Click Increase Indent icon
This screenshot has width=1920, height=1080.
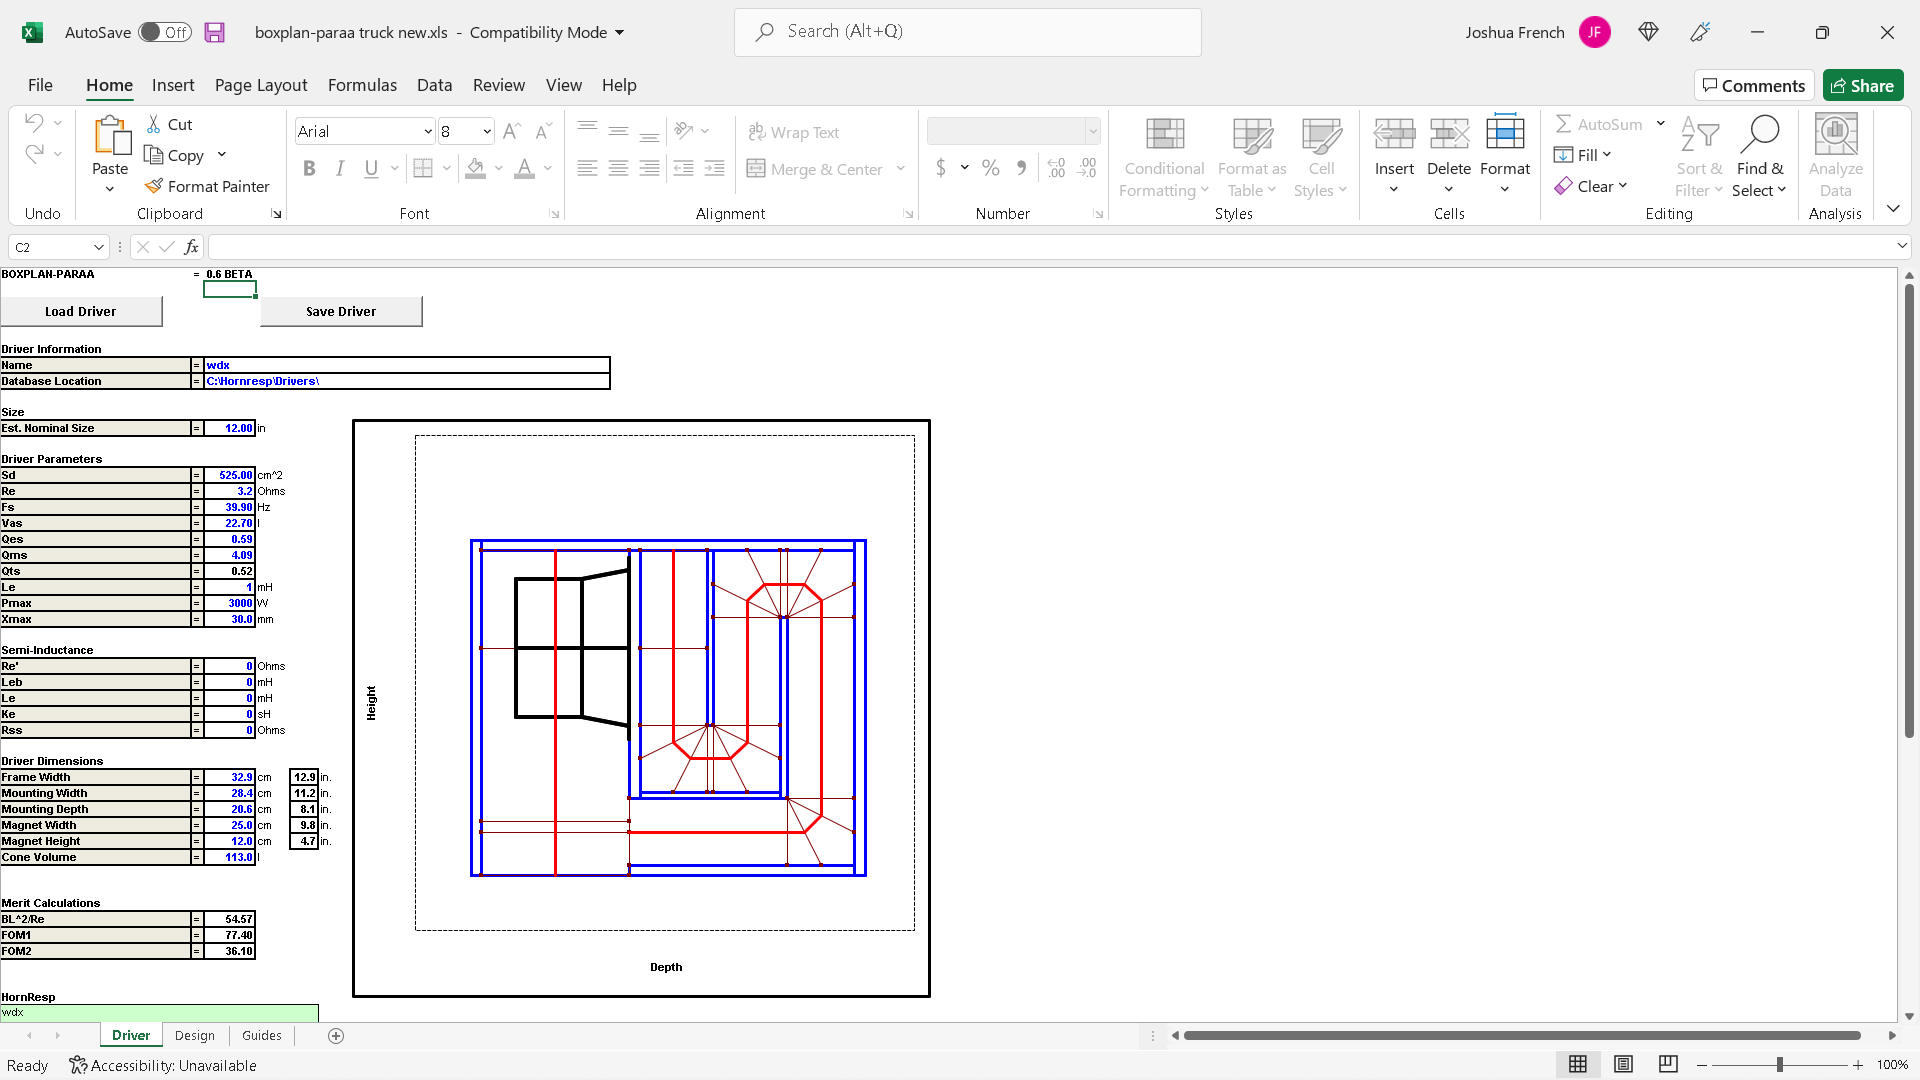(x=714, y=168)
